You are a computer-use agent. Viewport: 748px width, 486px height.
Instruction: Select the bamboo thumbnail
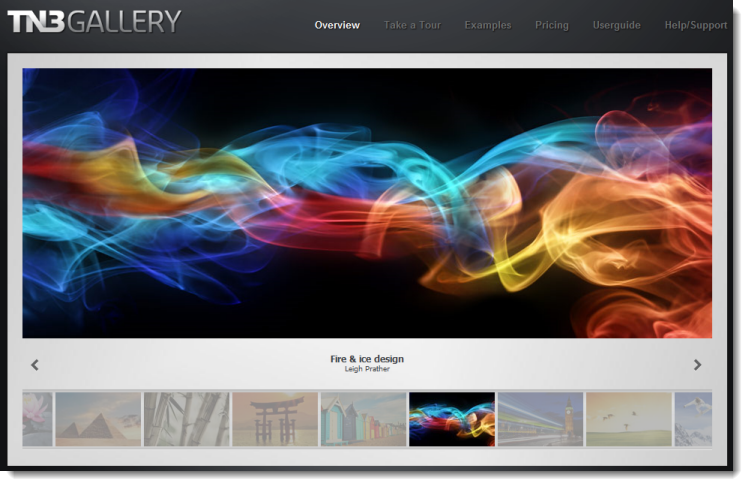point(187,419)
